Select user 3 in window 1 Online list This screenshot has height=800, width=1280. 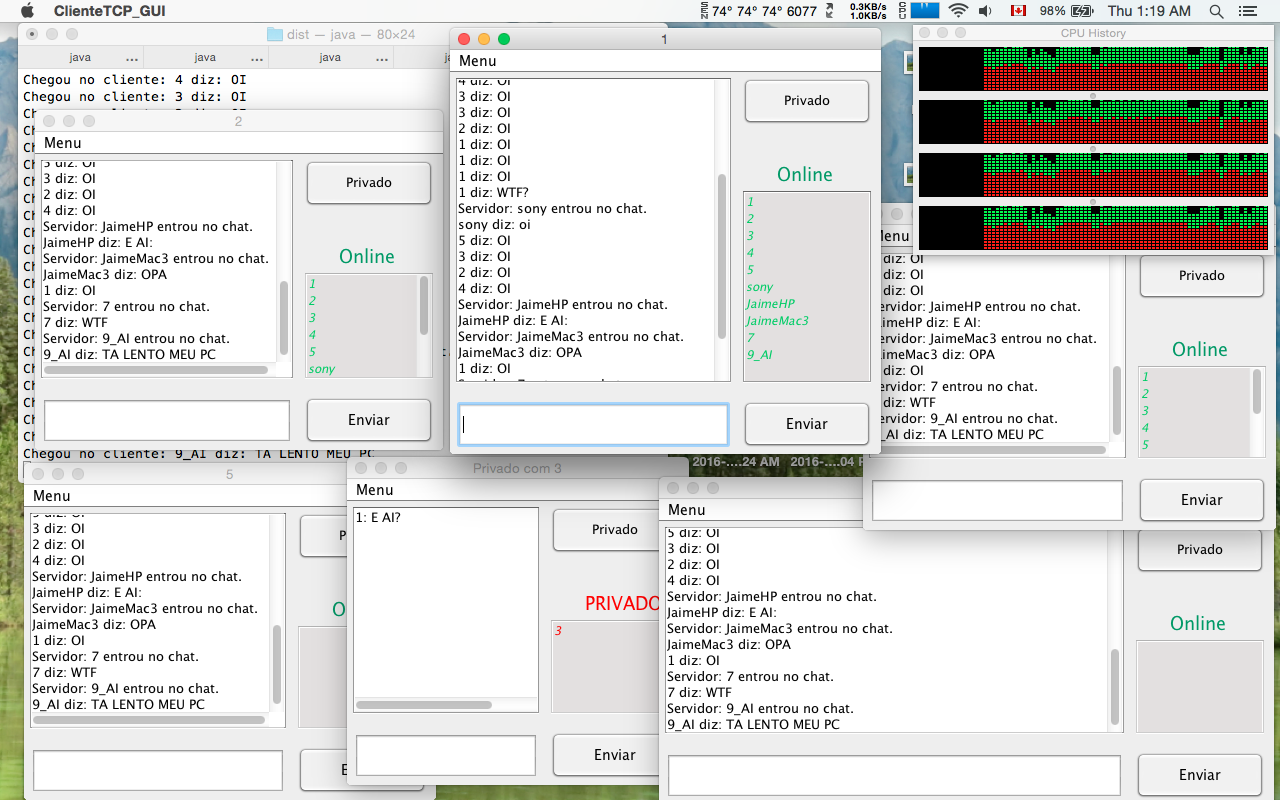point(750,236)
